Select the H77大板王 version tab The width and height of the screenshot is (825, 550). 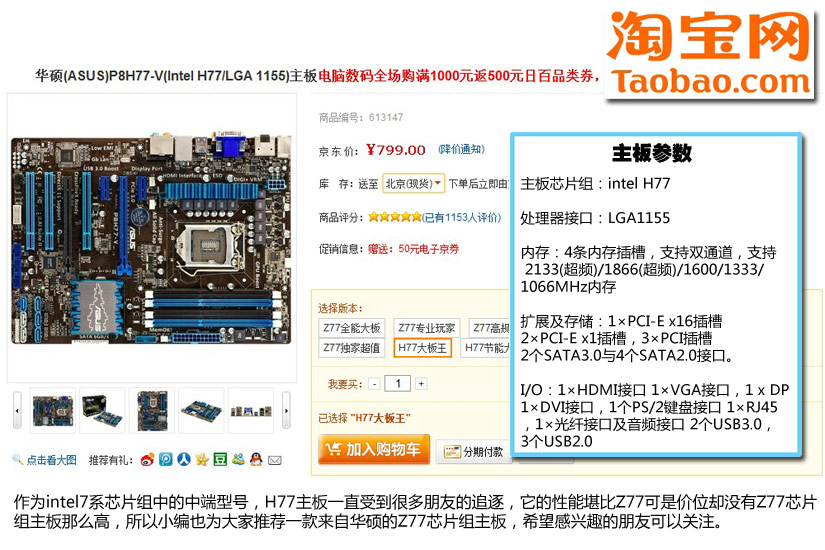click(422, 348)
